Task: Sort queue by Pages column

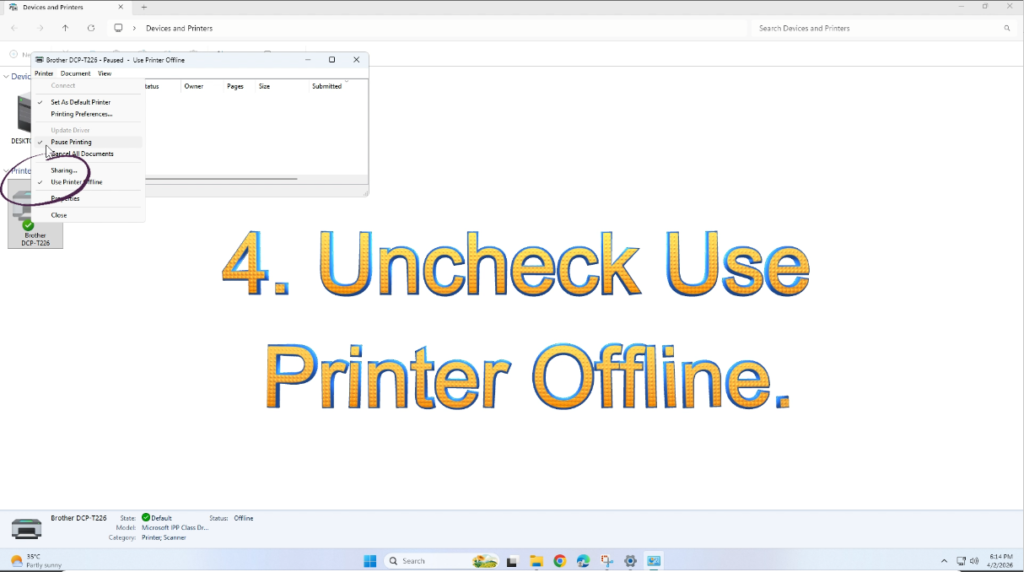Action: (235, 86)
